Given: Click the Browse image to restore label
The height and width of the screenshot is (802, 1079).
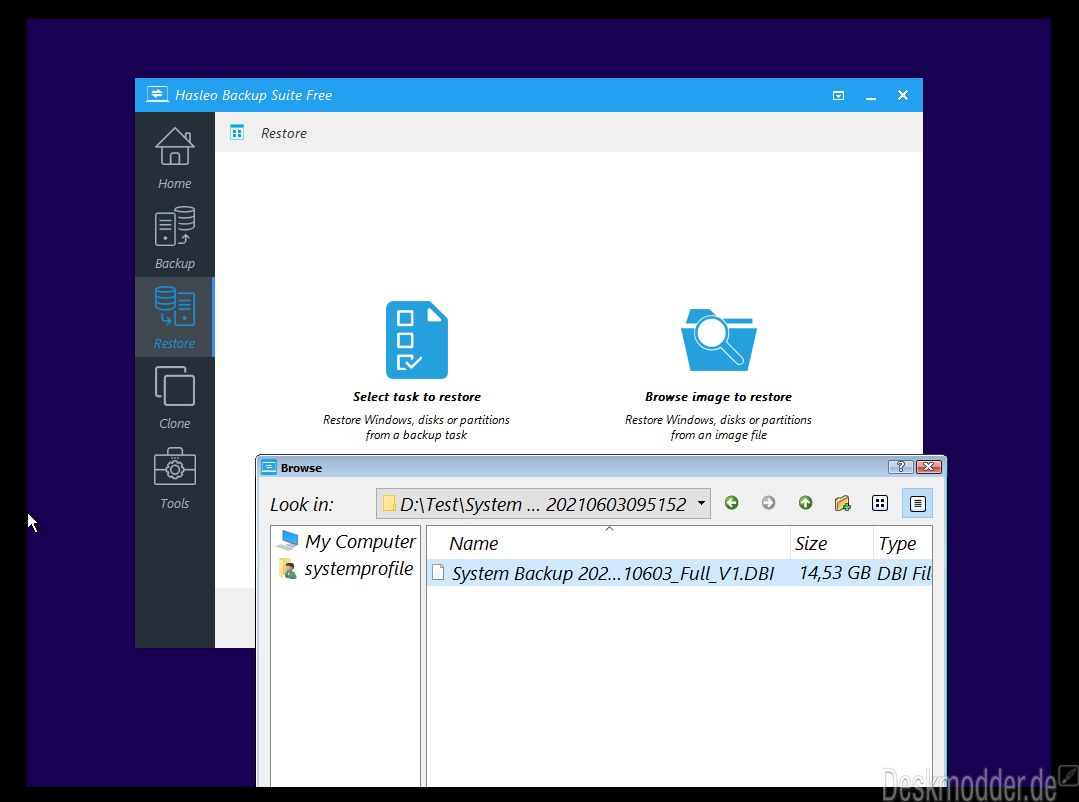Looking at the screenshot, I should point(718,397).
